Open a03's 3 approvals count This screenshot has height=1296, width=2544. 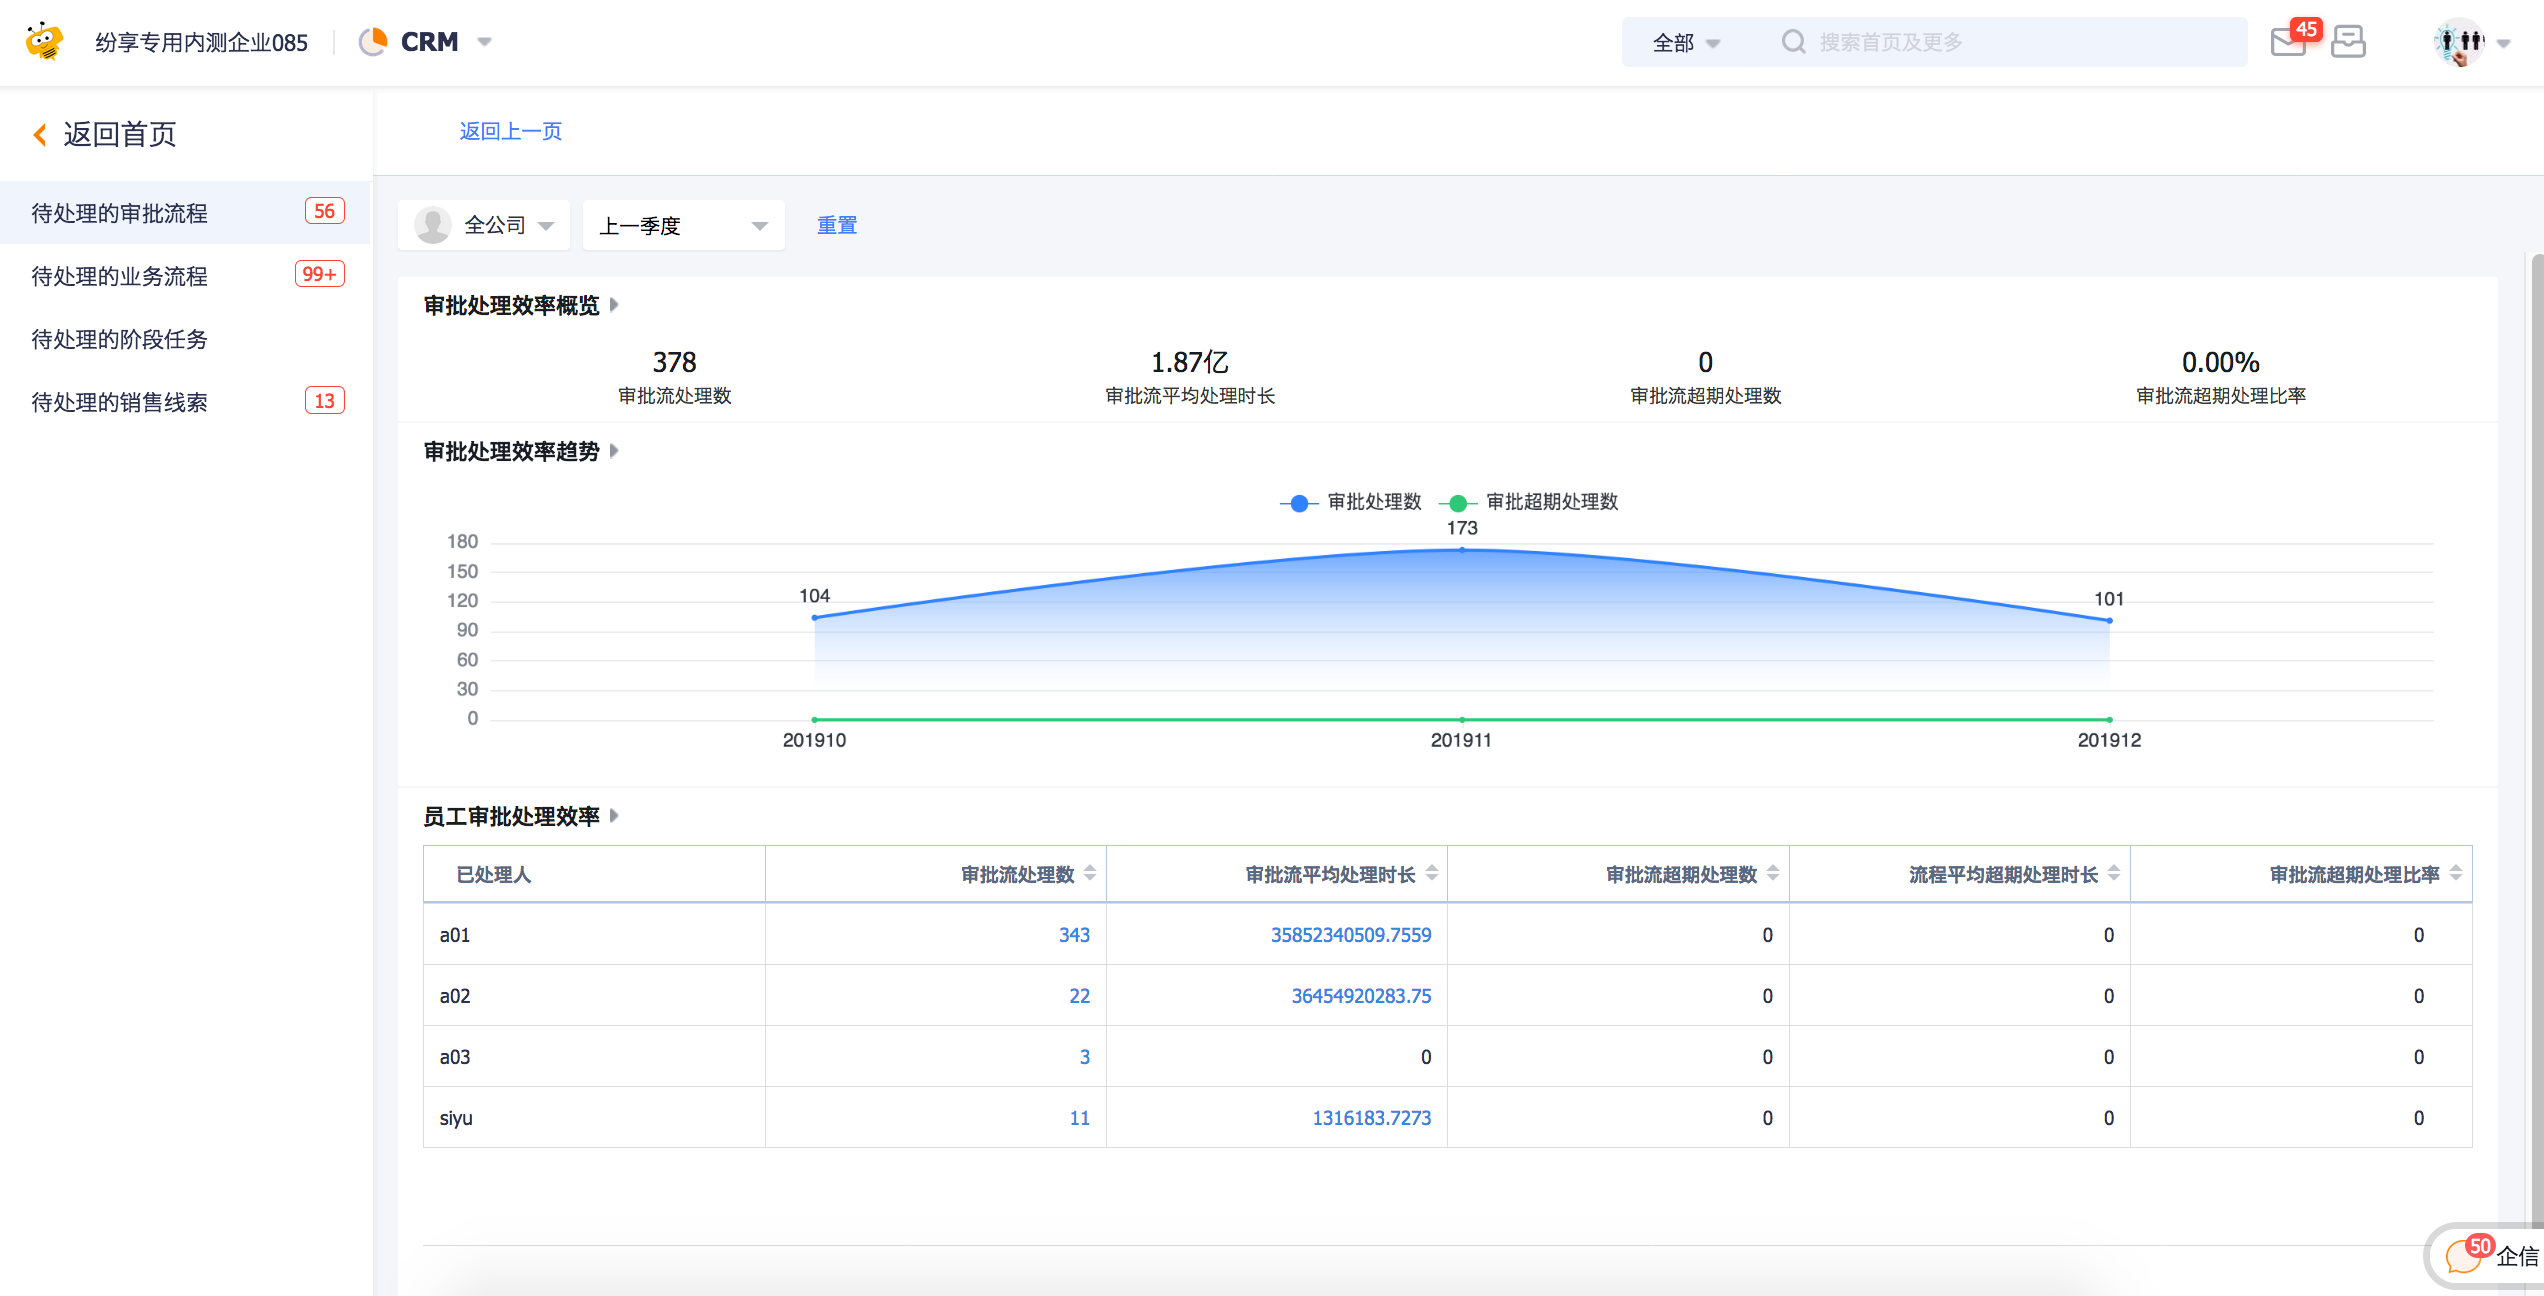tap(1084, 1056)
